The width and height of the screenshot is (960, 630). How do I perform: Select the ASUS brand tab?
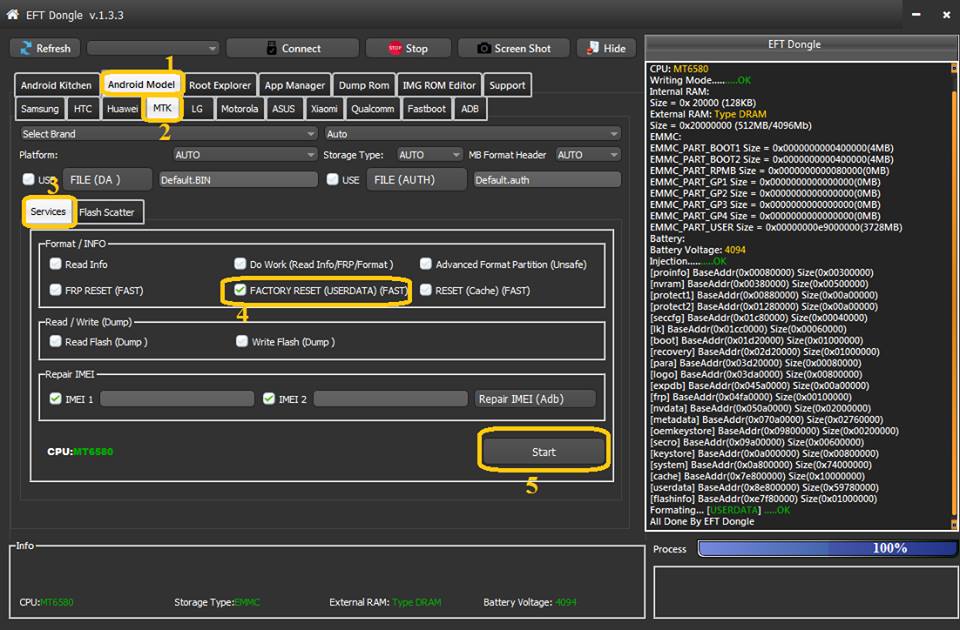[x=283, y=108]
